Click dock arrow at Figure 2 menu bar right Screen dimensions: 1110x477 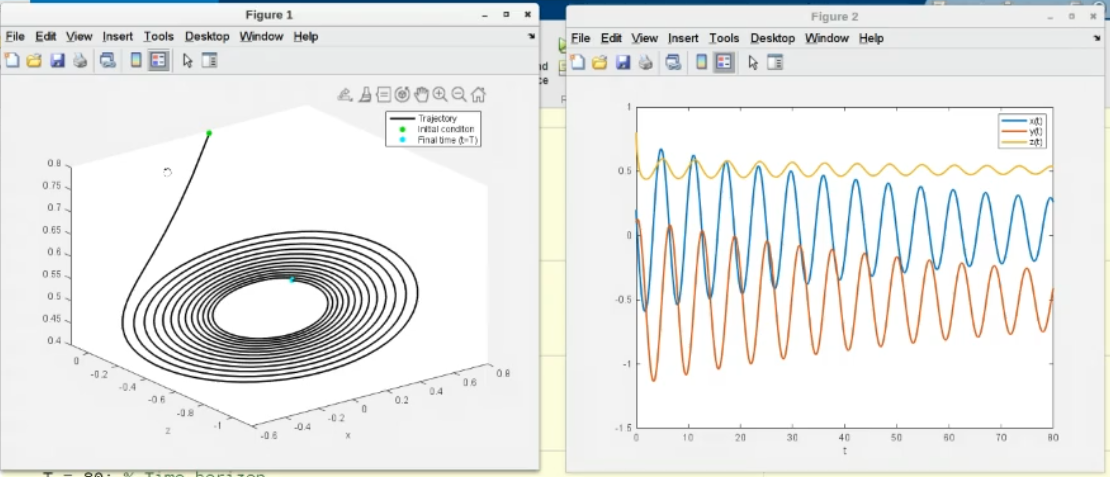pos(1097,38)
